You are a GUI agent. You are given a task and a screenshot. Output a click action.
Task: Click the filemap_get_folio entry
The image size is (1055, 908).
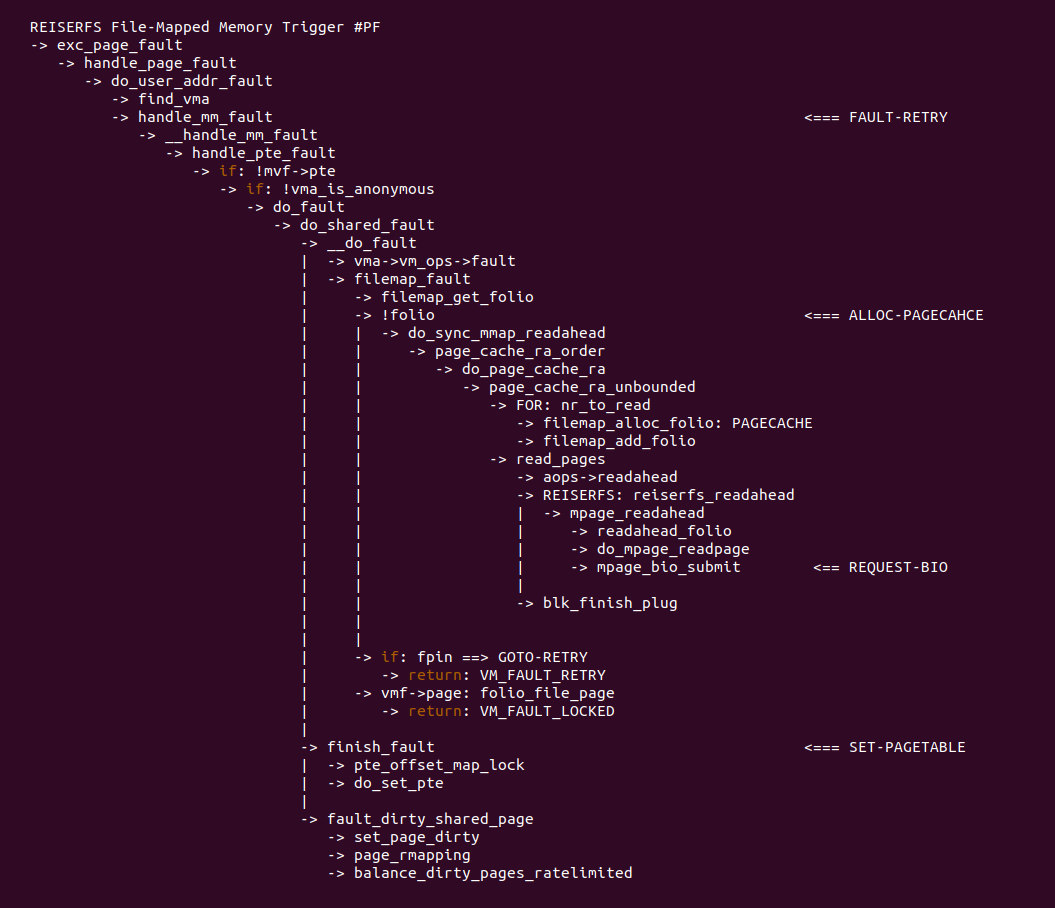point(457,297)
